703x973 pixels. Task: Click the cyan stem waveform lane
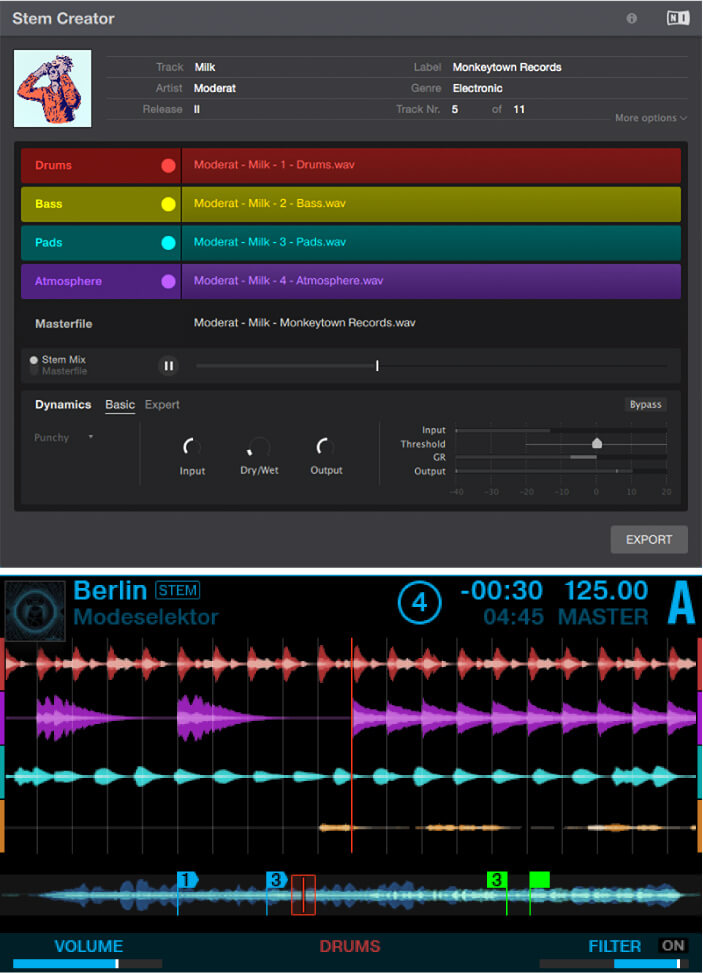[351, 776]
